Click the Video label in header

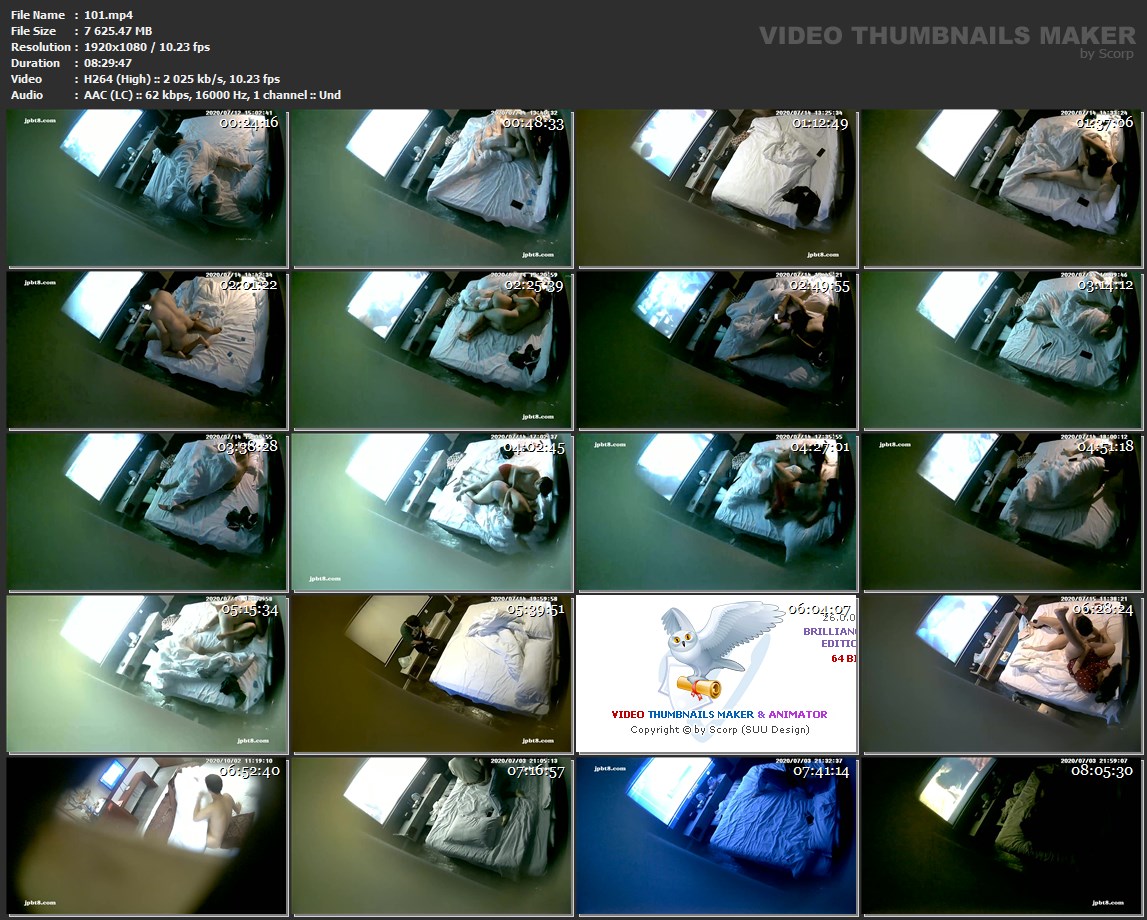pyautogui.click(x=26, y=79)
